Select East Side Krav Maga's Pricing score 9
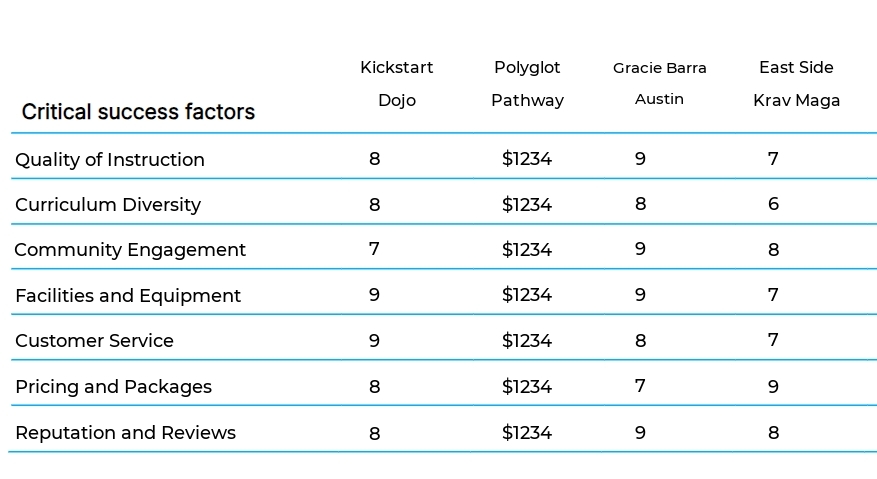Viewport: 877px width, 479px height. pyautogui.click(x=774, y=387)
